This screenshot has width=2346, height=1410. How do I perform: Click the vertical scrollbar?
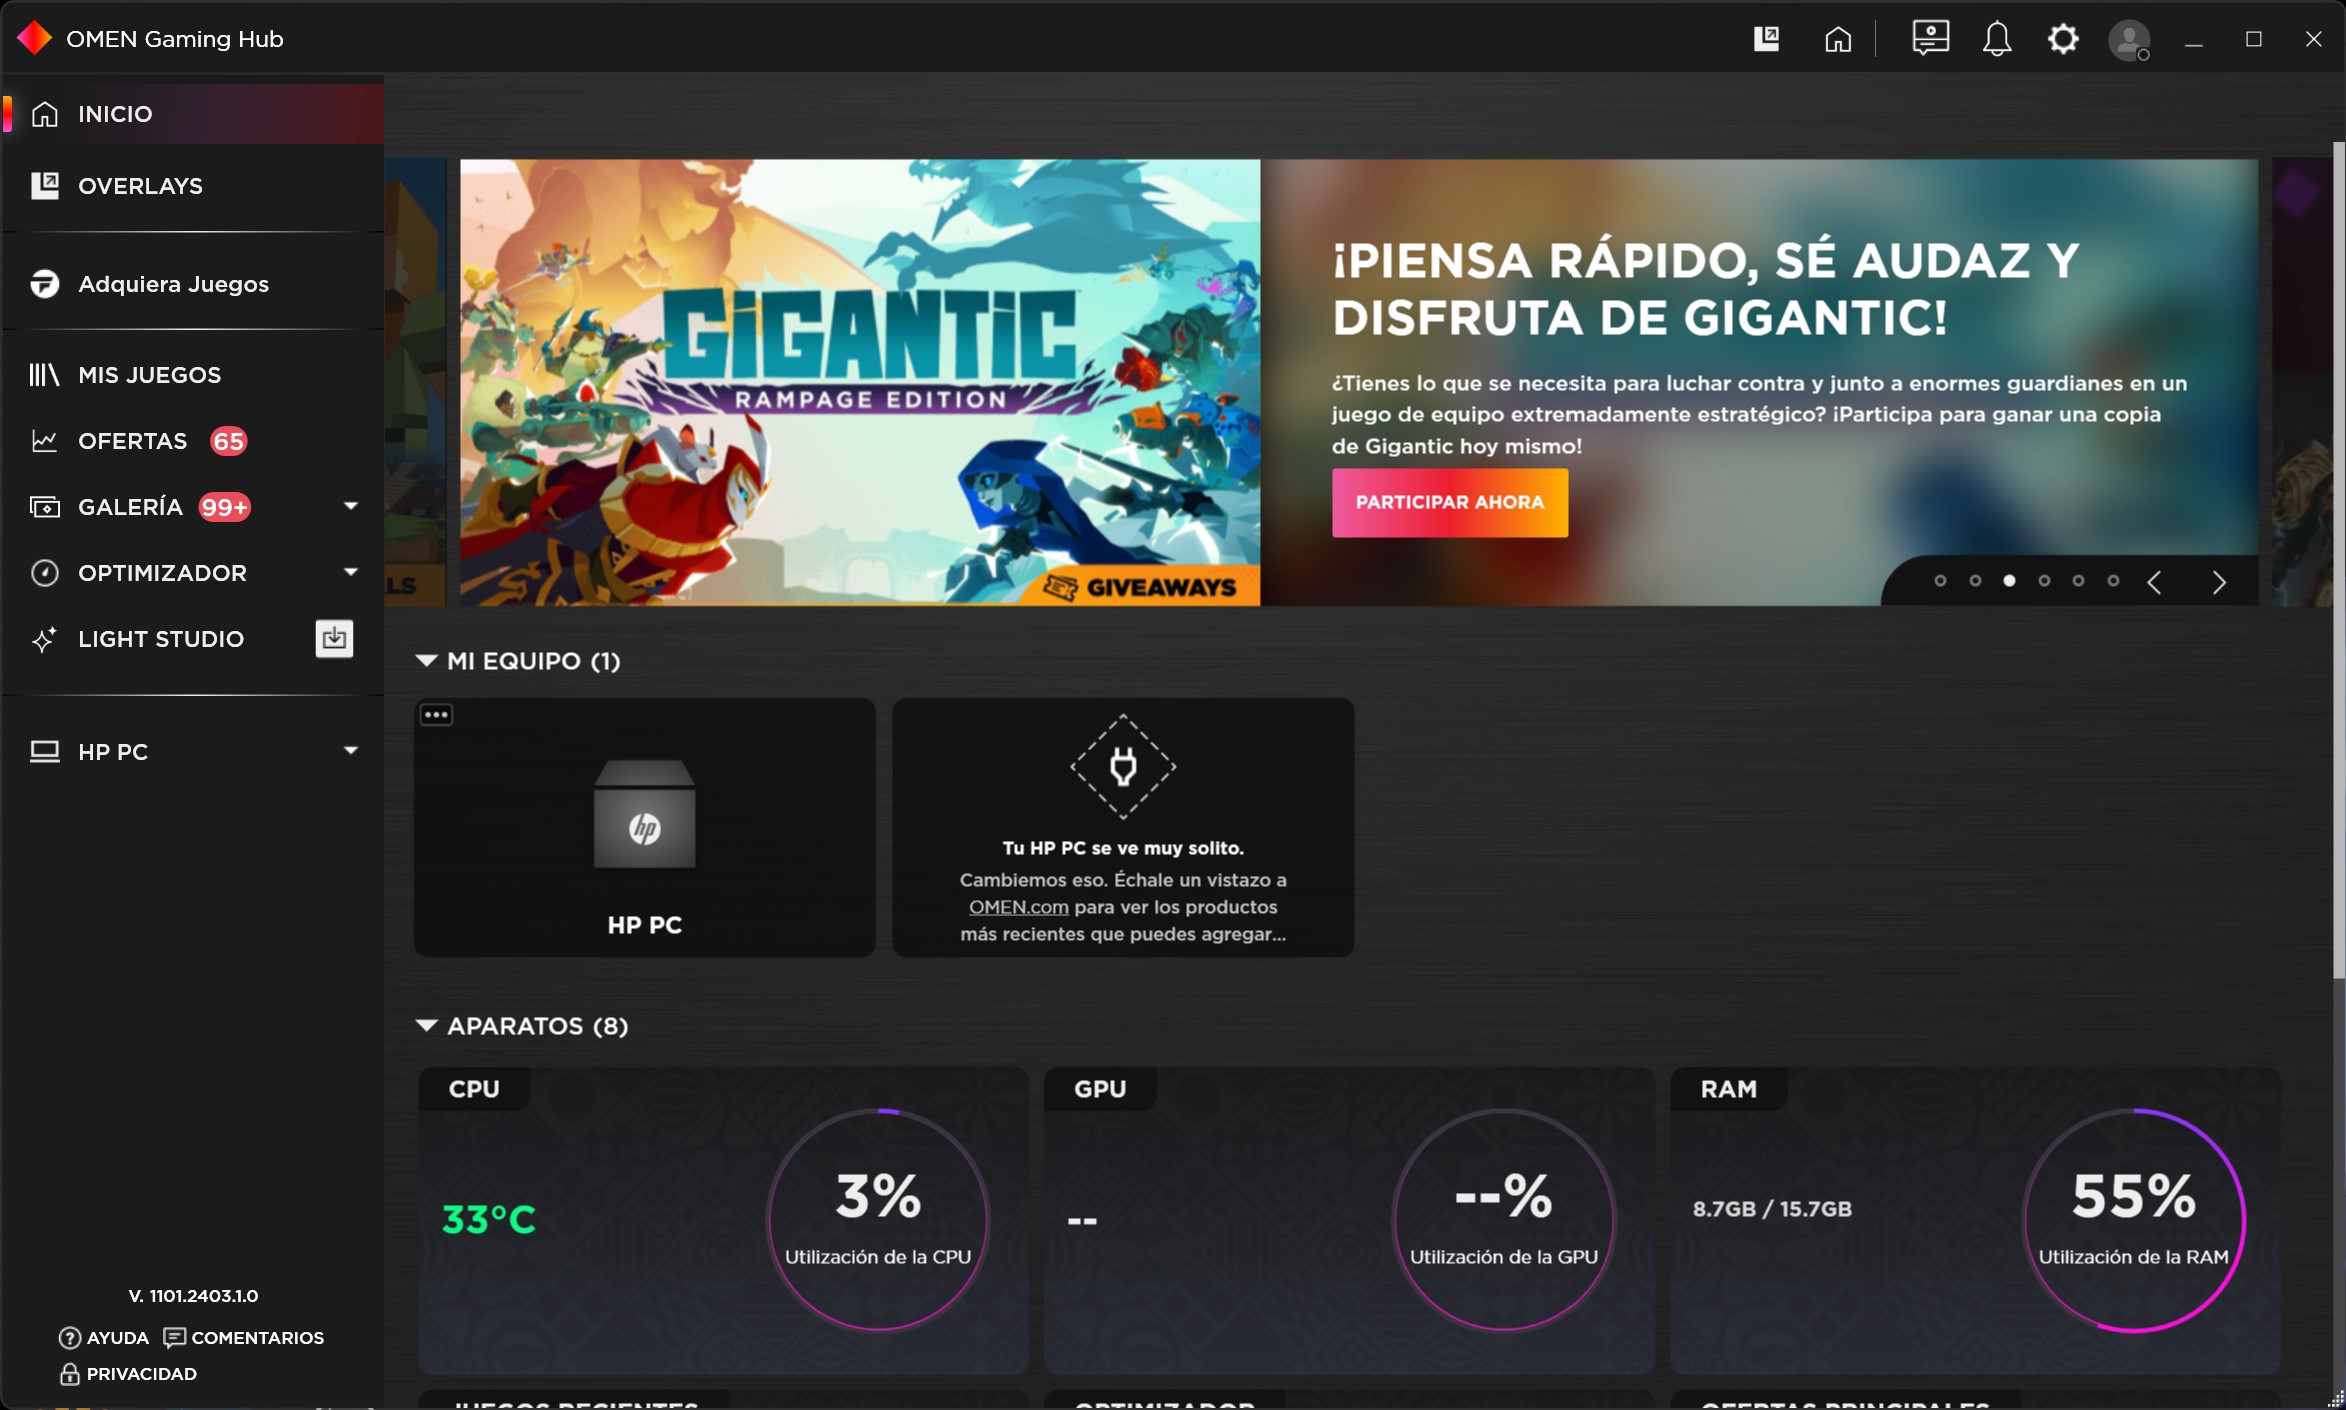click(x=2338, y=560)
